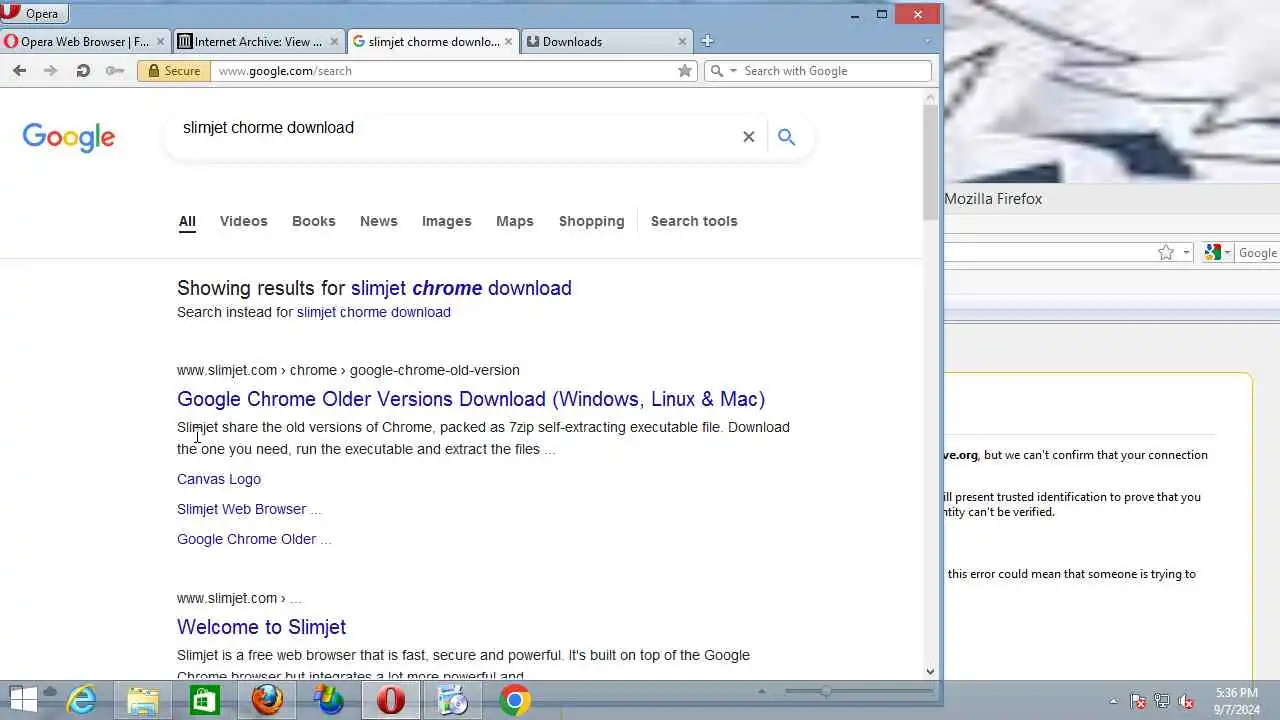
Task: Go forward with the forward arrow
Action: point(51,70)
